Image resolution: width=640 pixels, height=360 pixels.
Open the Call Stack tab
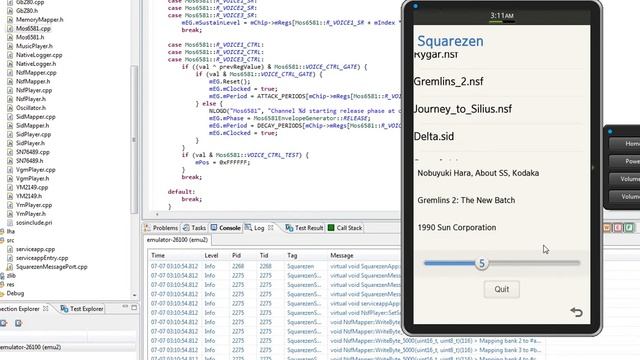click(x=345, y=228)
